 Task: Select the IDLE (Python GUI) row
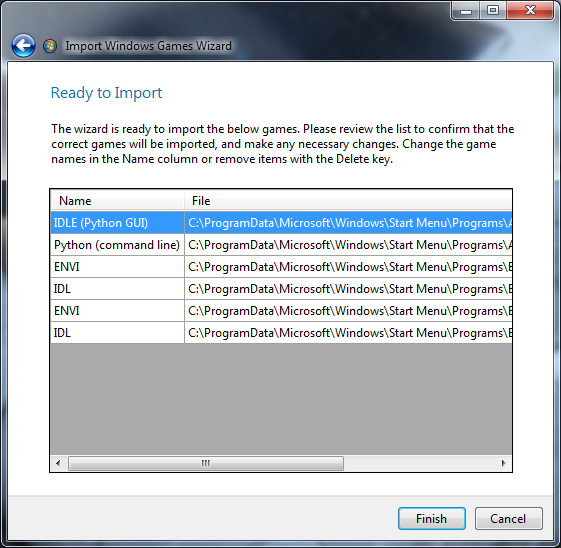281,223
